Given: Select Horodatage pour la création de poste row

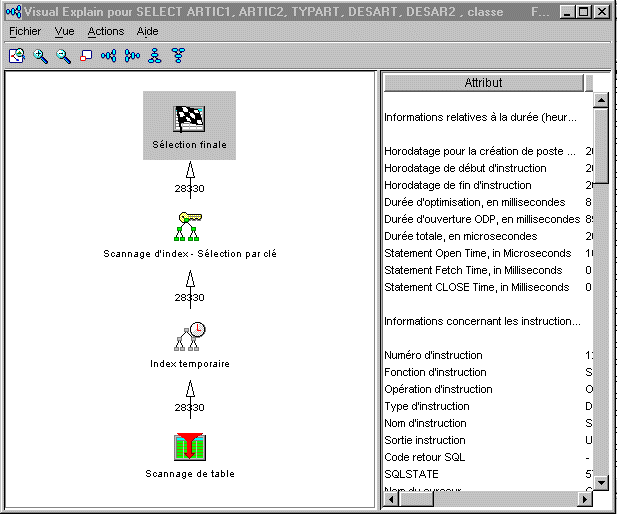Looking at the screenshot, I should click(x=488, y=151).
